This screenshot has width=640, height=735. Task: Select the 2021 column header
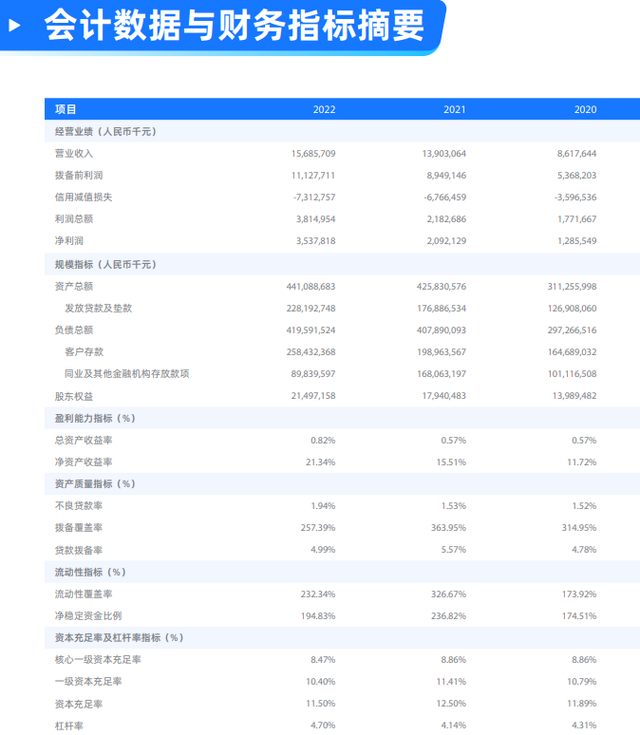coord(455,109)
